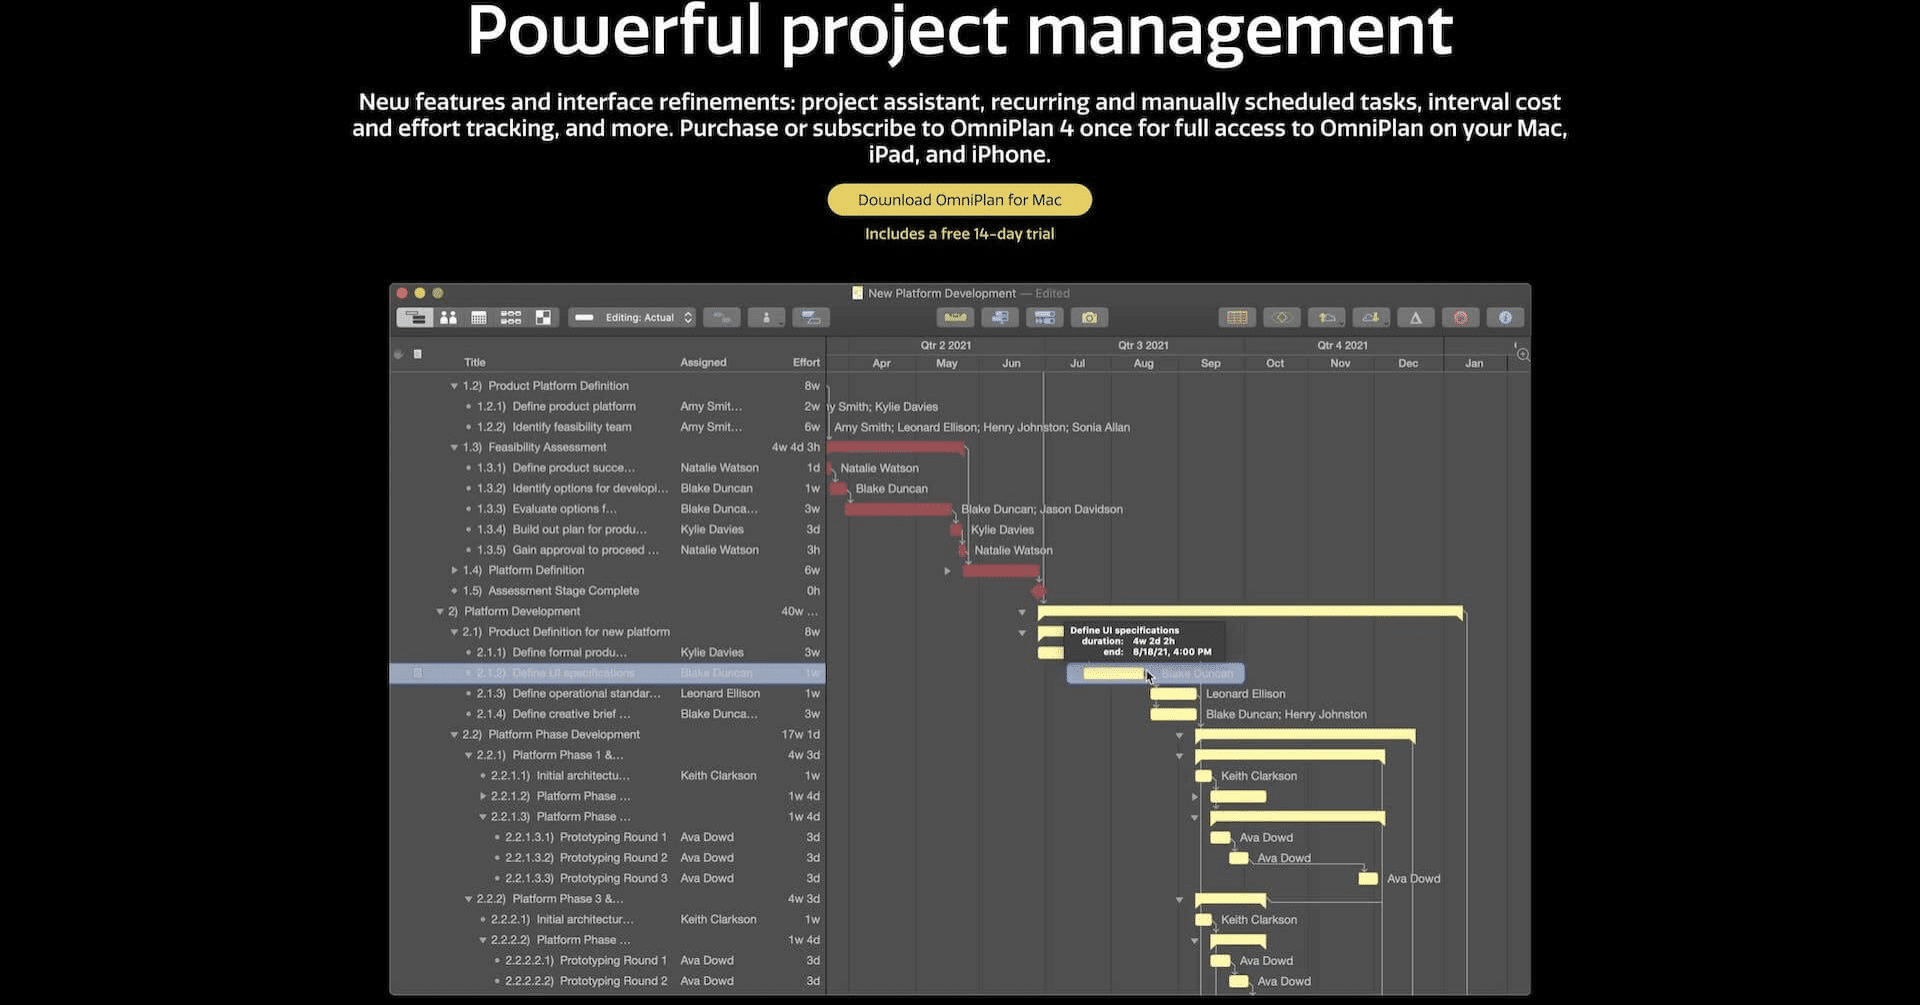Screen dimensions: 1920x1005
Task: Collapse the 2) Platform Development group
Action: [440, 612]
